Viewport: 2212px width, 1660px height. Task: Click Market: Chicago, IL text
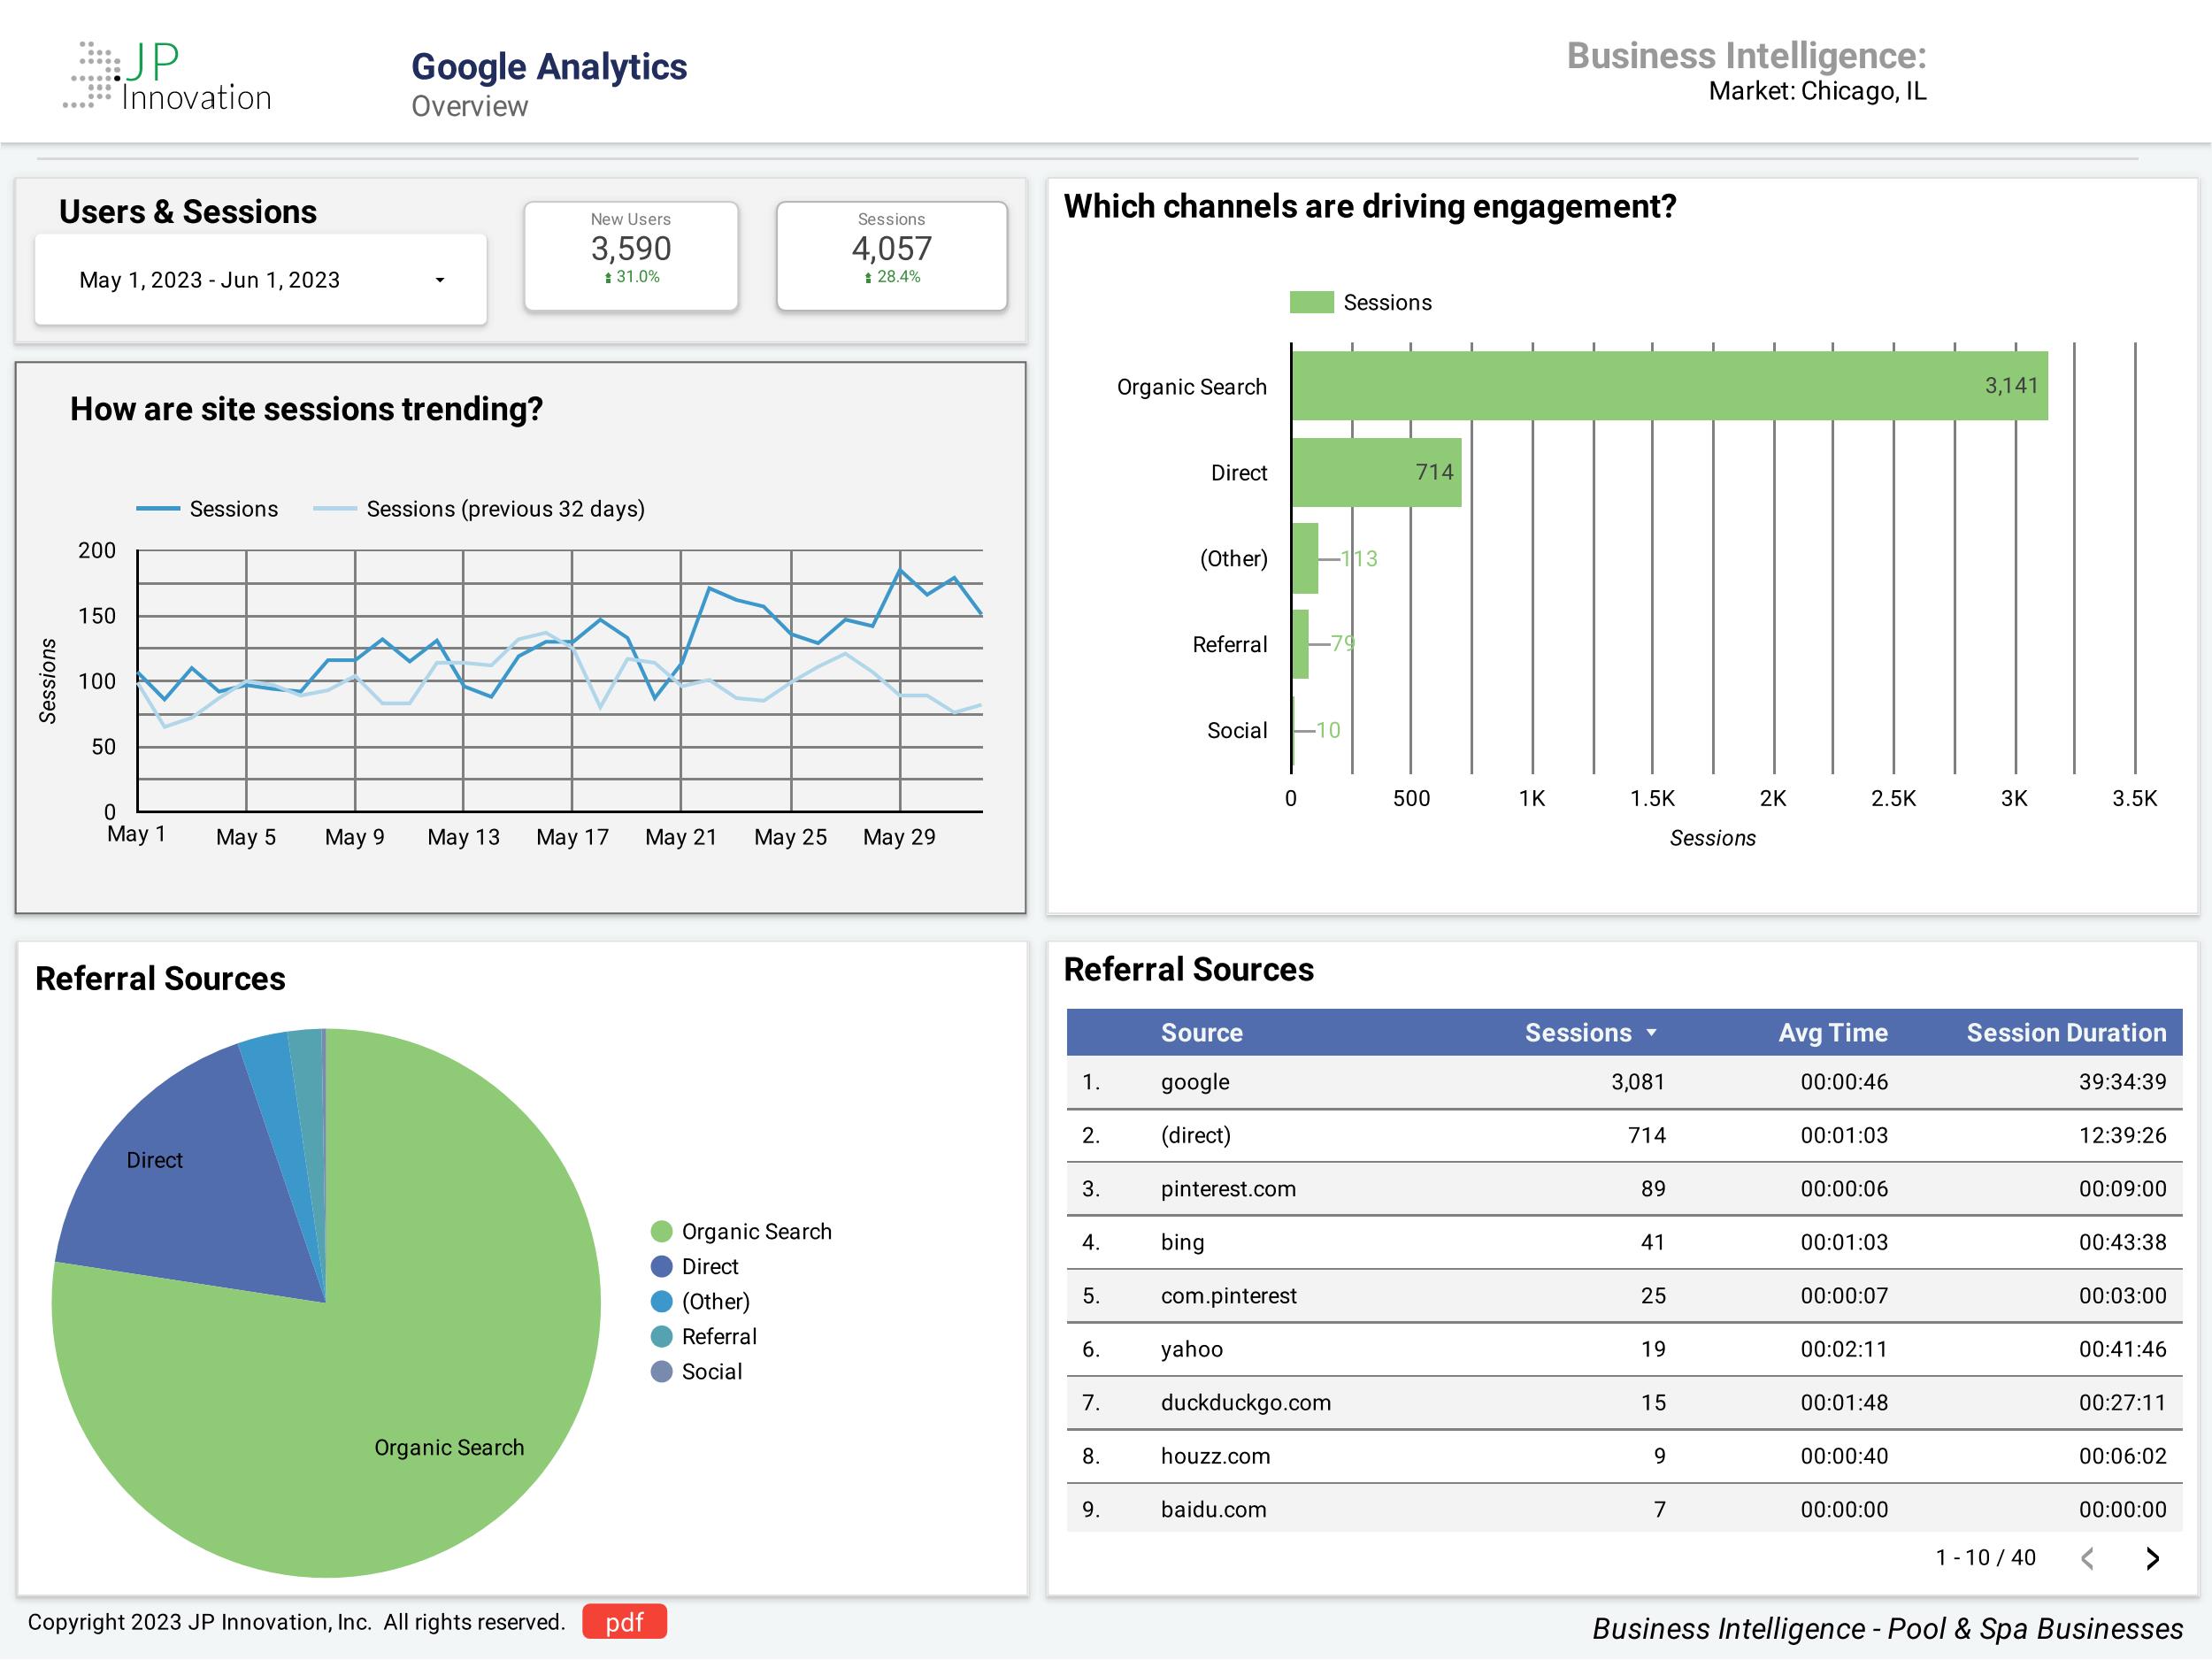click(1817, 91)
